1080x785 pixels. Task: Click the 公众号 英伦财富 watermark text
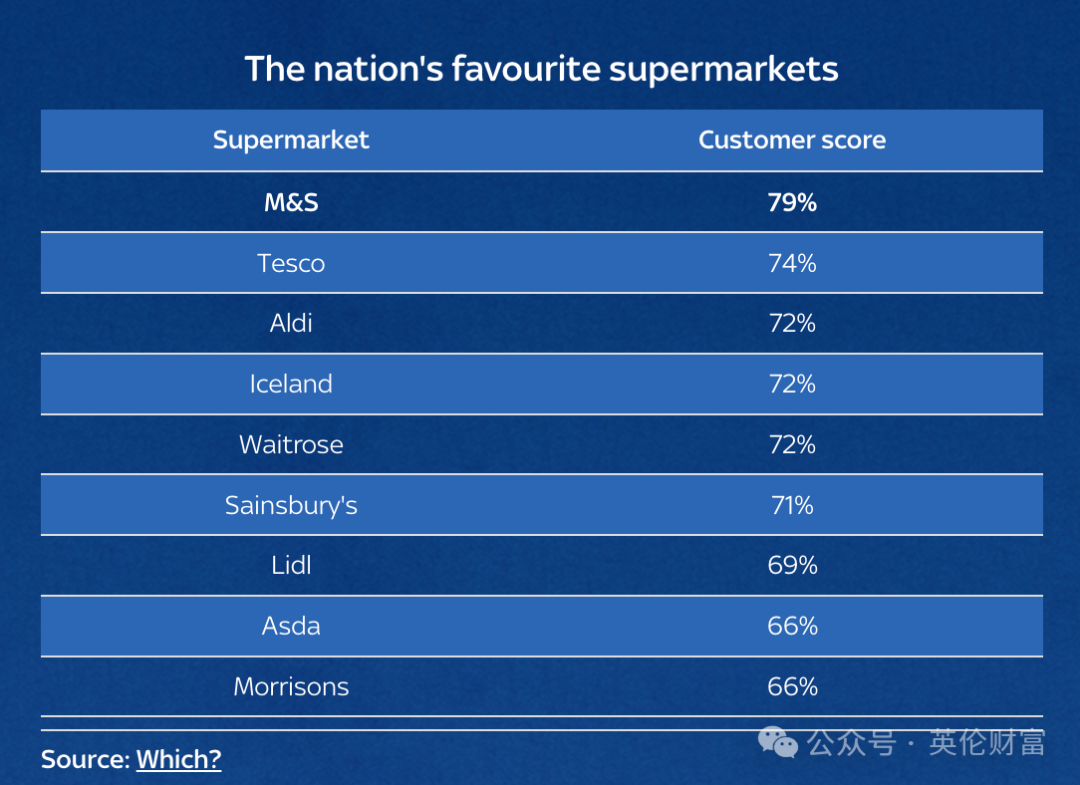coord(926,743)
